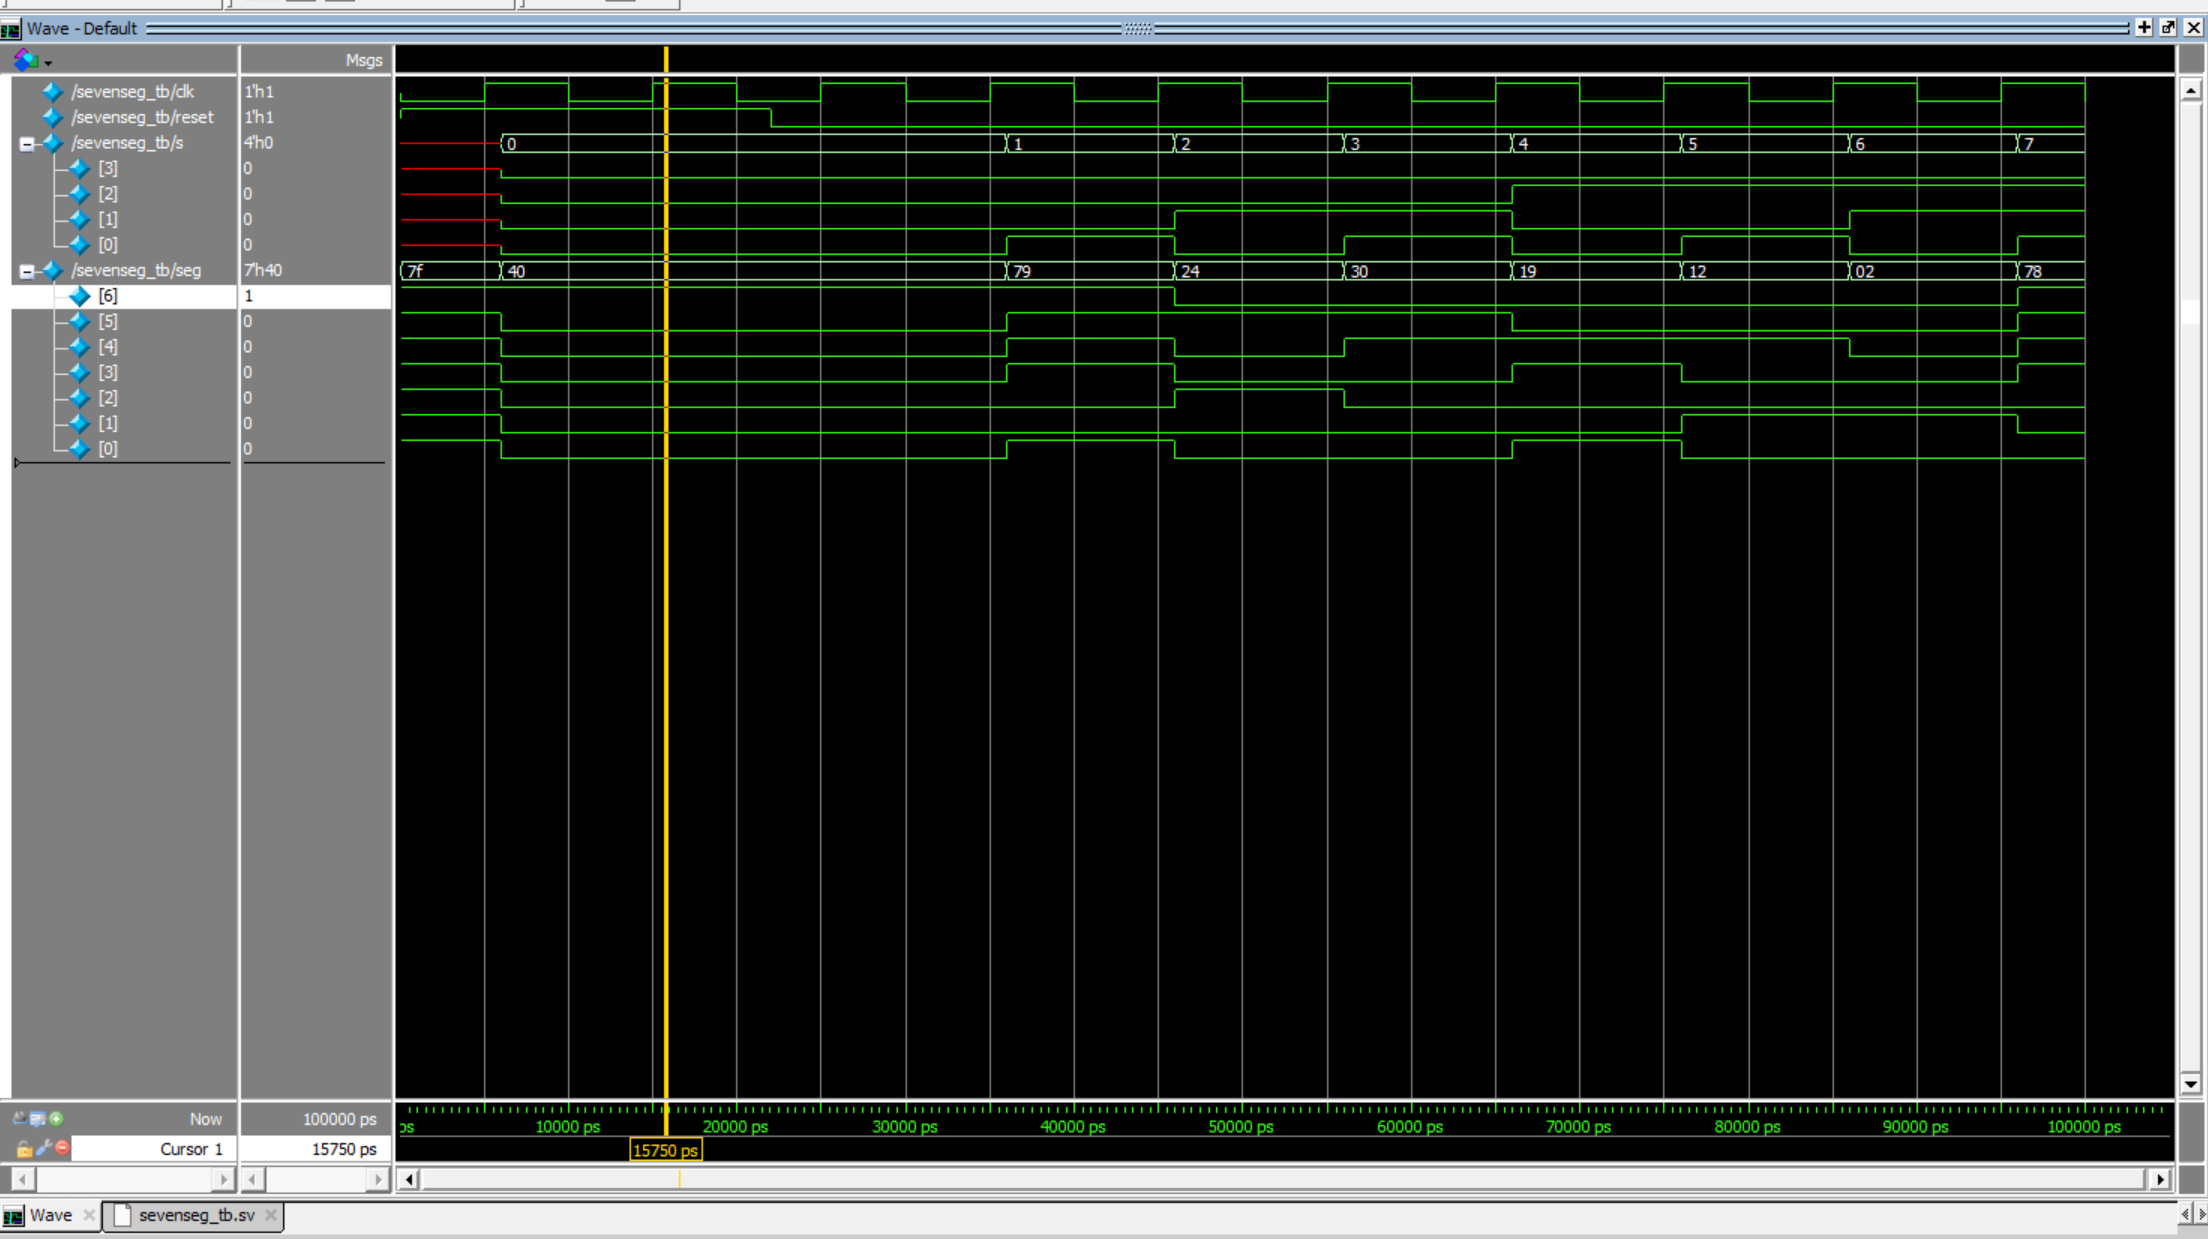This screenshot has width=2208, height=1239.
Task: Click the insert cursor green plus icon
Action: point(57,1119)
